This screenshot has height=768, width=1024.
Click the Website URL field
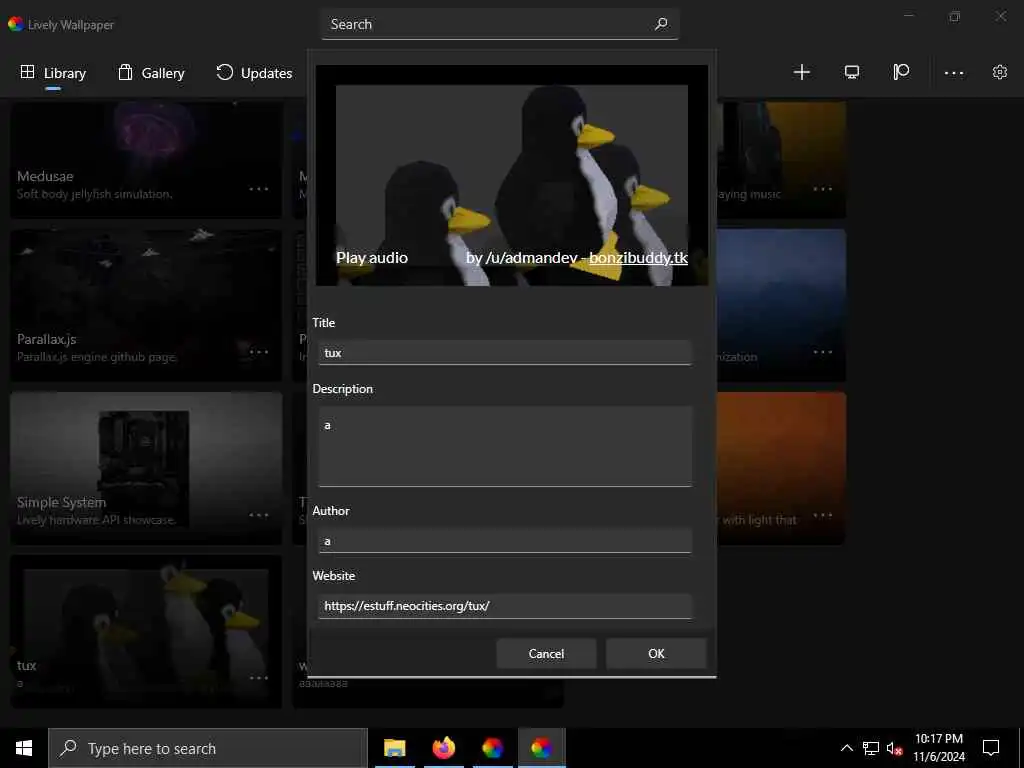[505, 606]
